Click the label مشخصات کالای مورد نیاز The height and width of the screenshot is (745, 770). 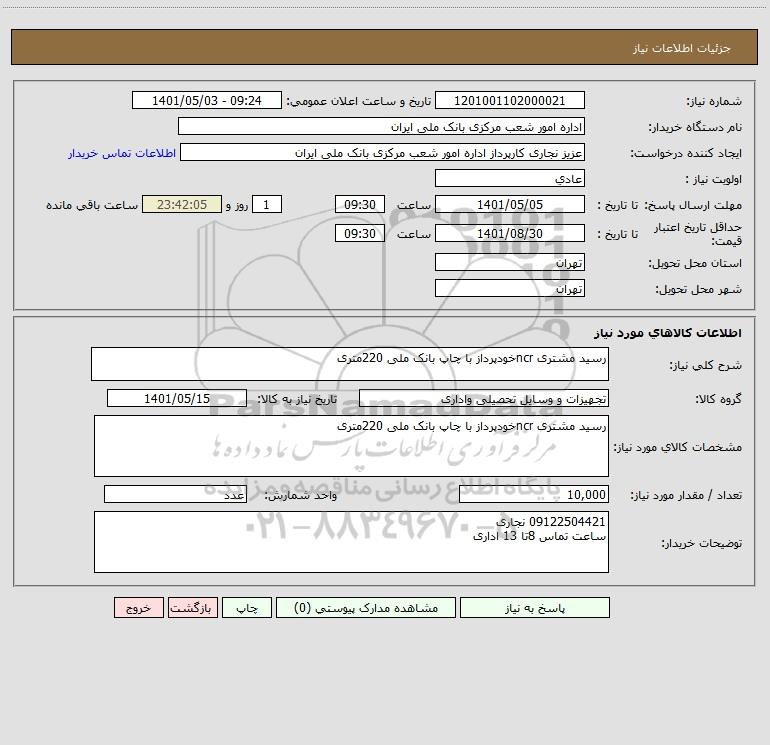(x=678, y=447)
